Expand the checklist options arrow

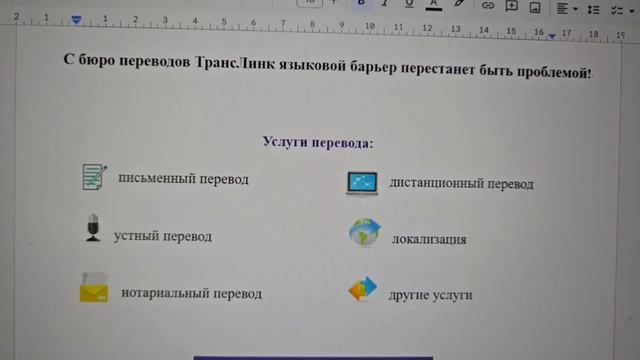click(632, 11)
